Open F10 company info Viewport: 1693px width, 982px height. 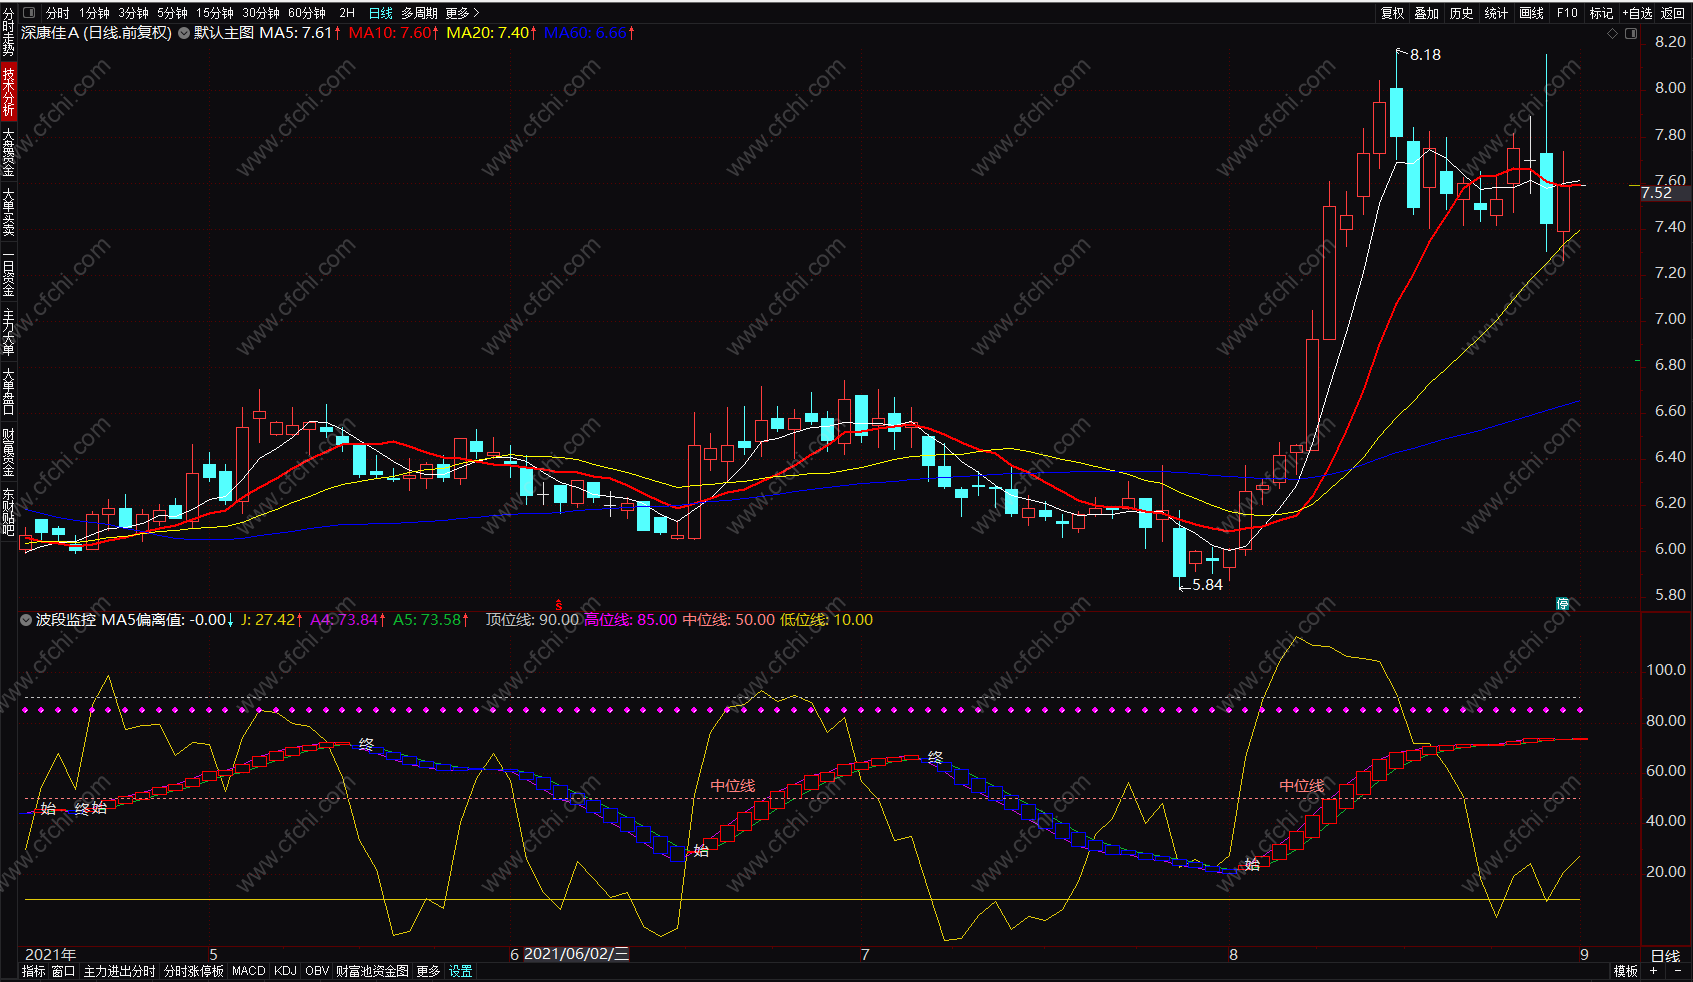click(1567, 13)
